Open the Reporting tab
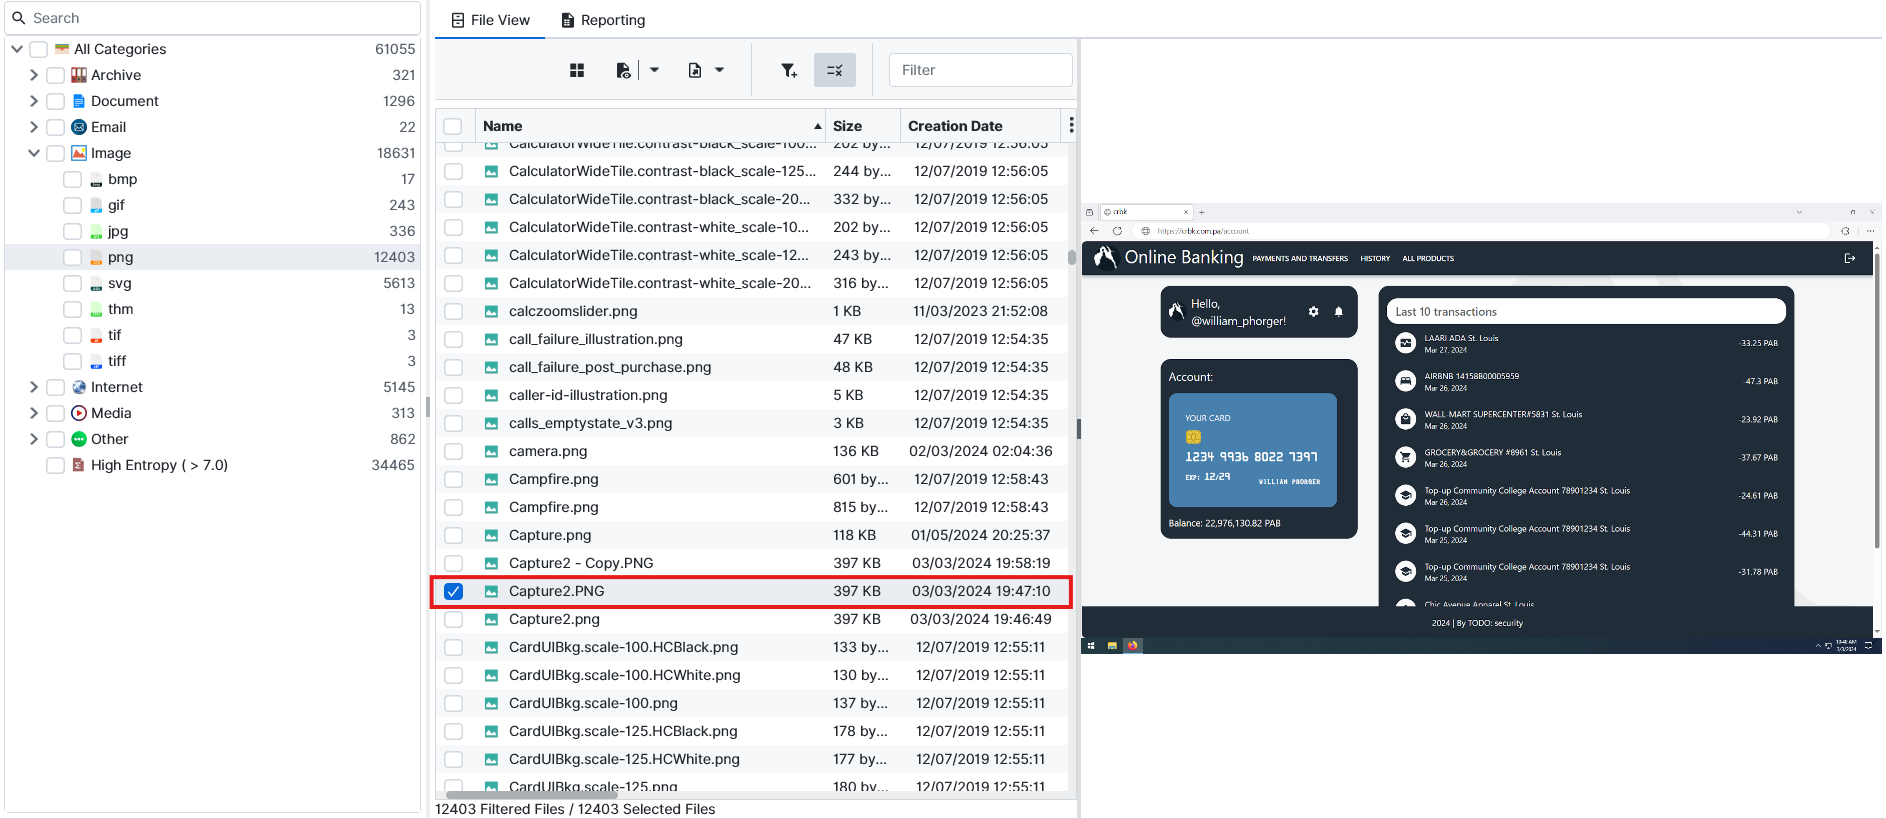 pyautogui.click(x=602, y=20)
